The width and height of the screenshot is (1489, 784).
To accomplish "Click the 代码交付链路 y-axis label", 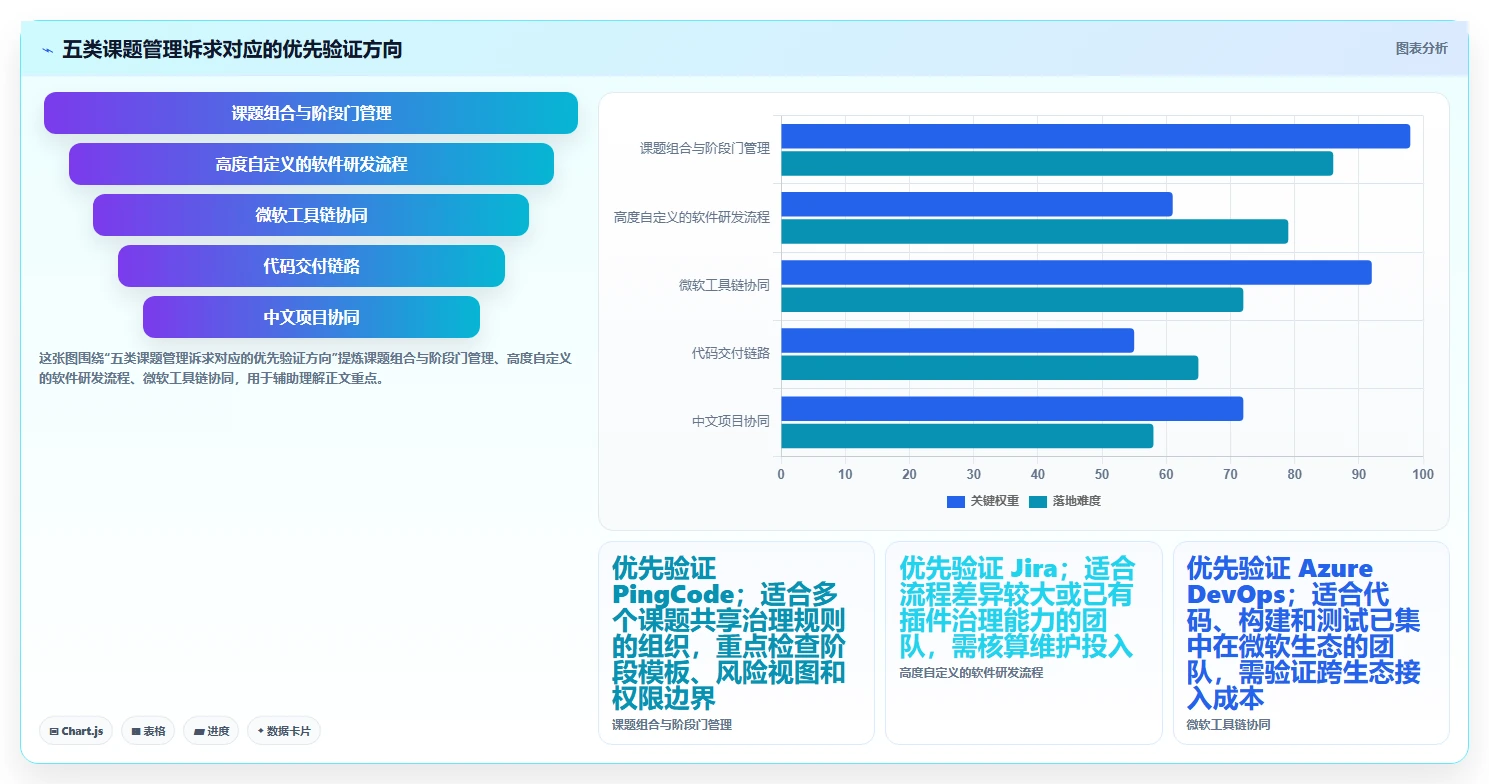I will [x=731, y=353].
